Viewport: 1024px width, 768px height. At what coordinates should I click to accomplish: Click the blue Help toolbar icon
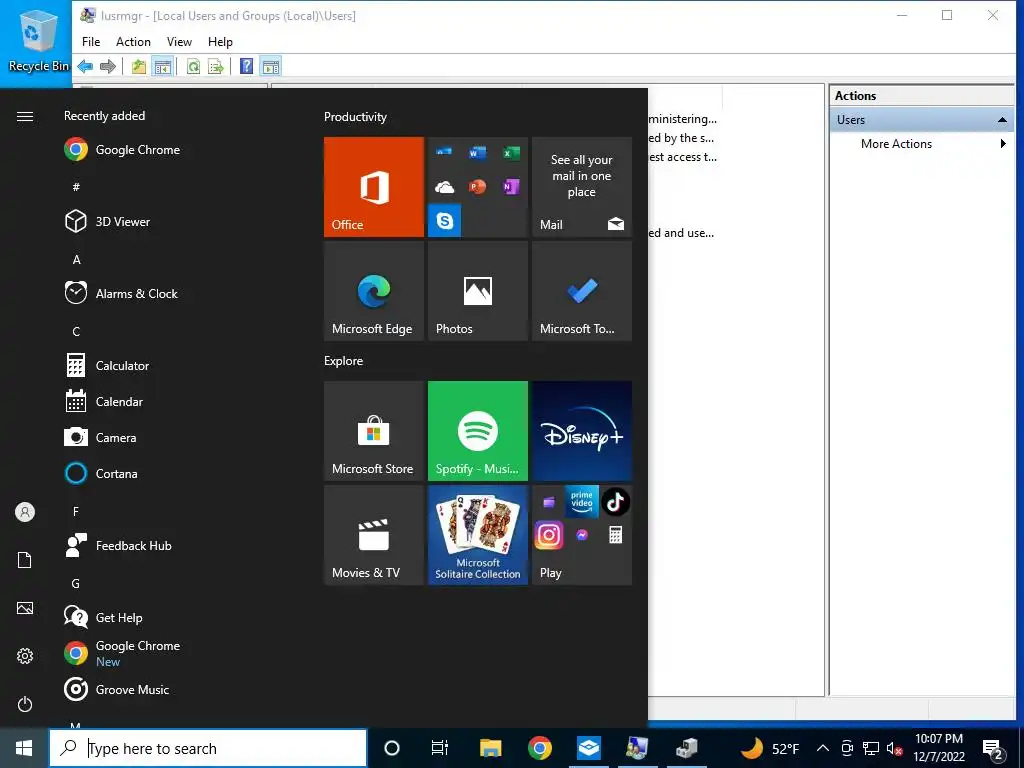[x=246, y=66]
